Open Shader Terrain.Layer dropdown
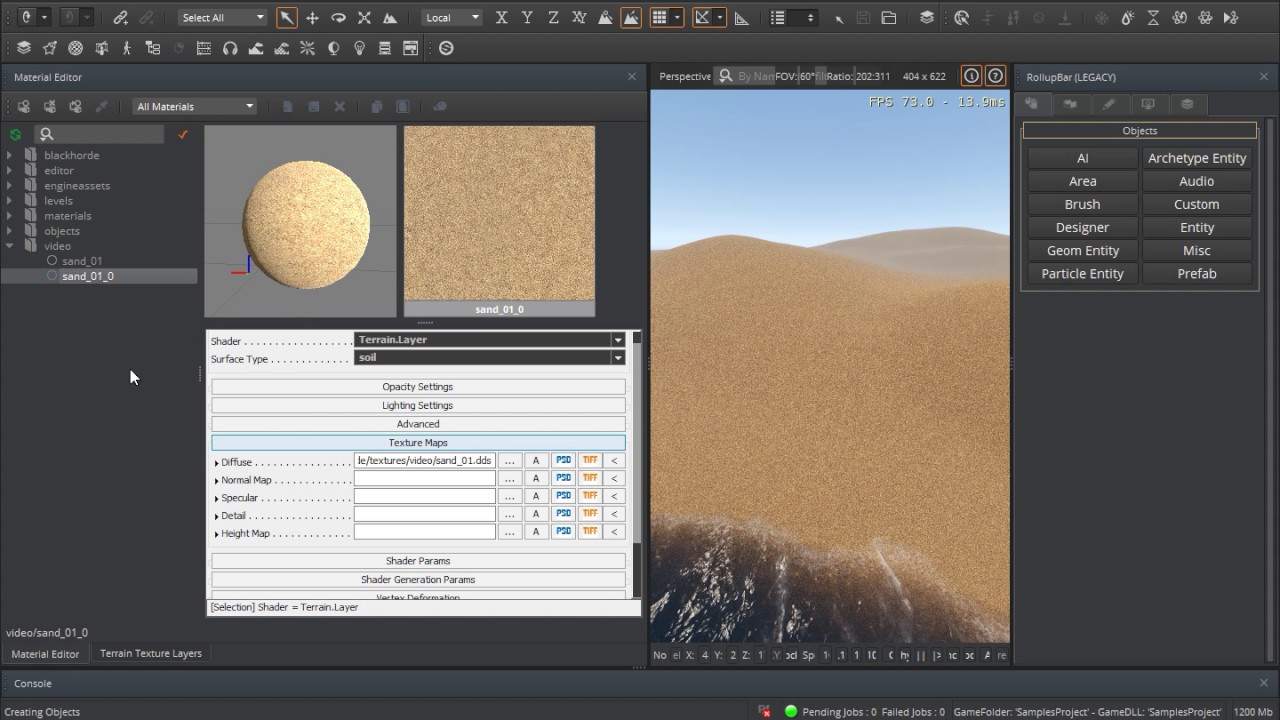The height and width of the screenshot is (720, 1280). pyautogui.click(x=490, y=340)
